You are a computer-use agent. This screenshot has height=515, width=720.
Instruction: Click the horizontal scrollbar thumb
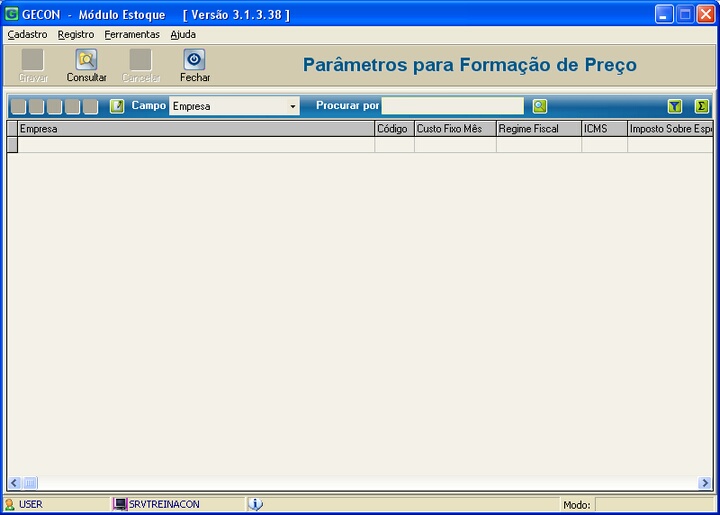point(30,483)
